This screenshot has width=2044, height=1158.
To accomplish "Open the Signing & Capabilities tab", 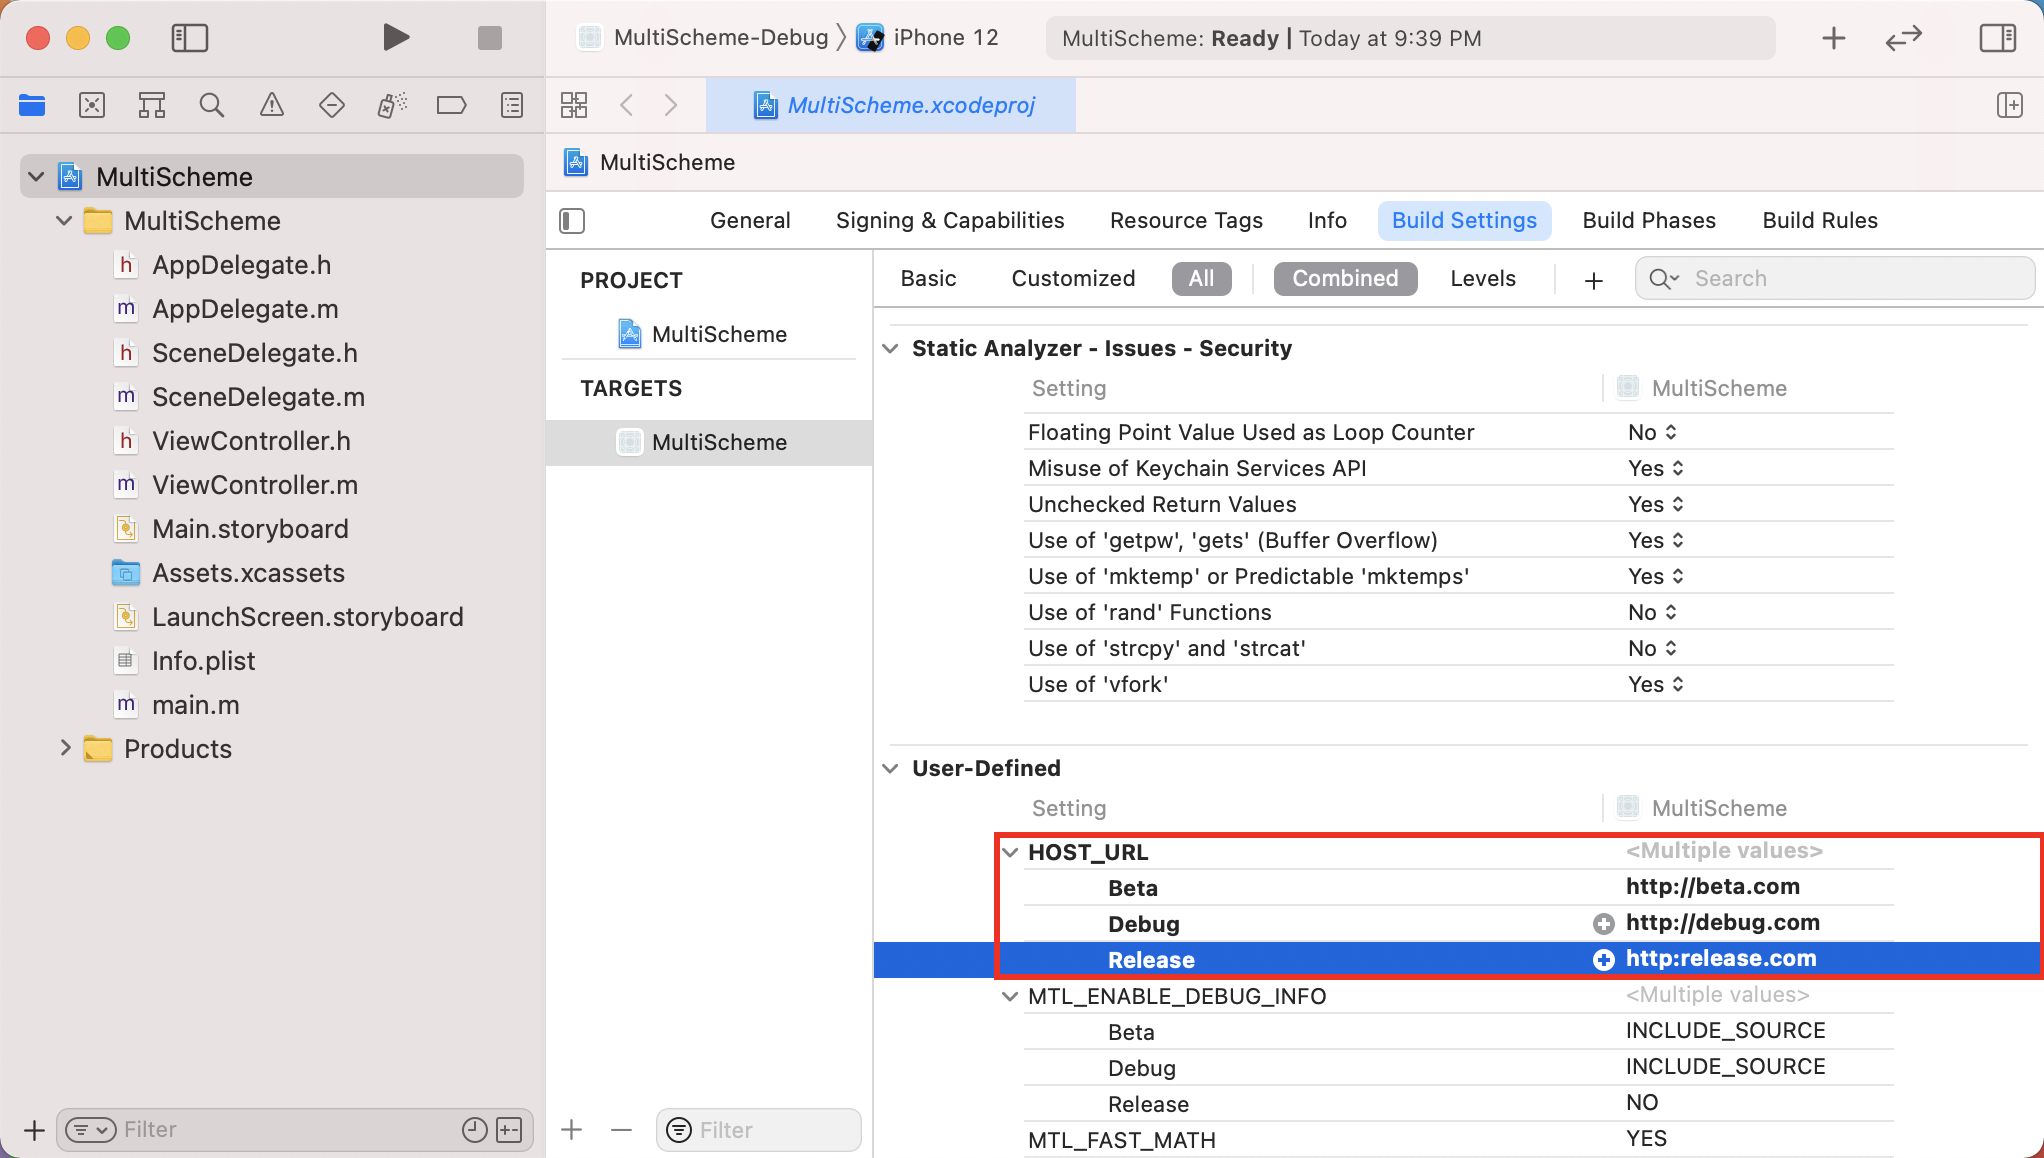I will pos(949,220).
